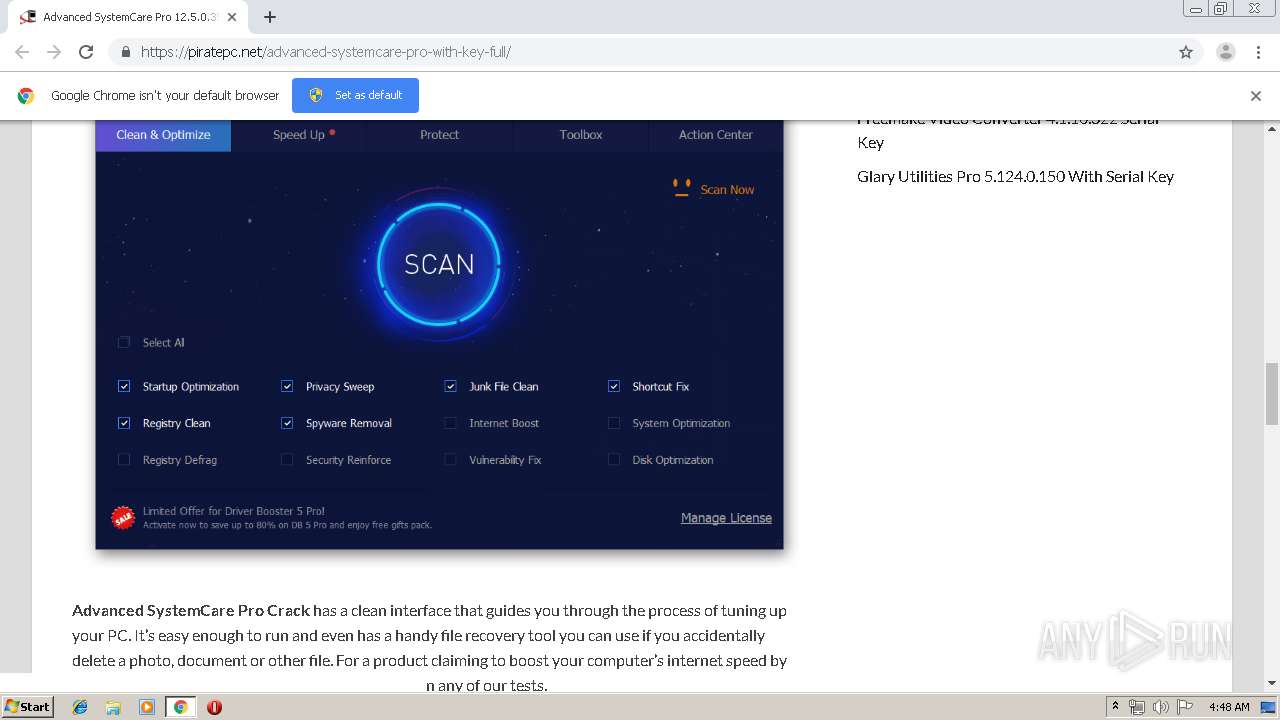Set Chrome as default browser
This screenshot has height=720, width=1280.
(355, 95)
